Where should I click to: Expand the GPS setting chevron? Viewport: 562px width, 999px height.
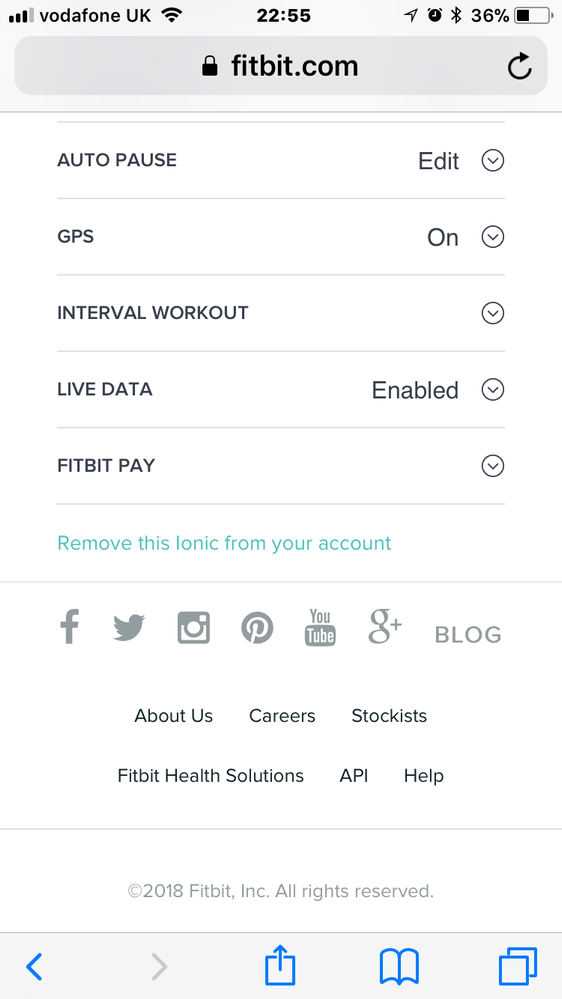pyautogui.click(x=493, y=237)
